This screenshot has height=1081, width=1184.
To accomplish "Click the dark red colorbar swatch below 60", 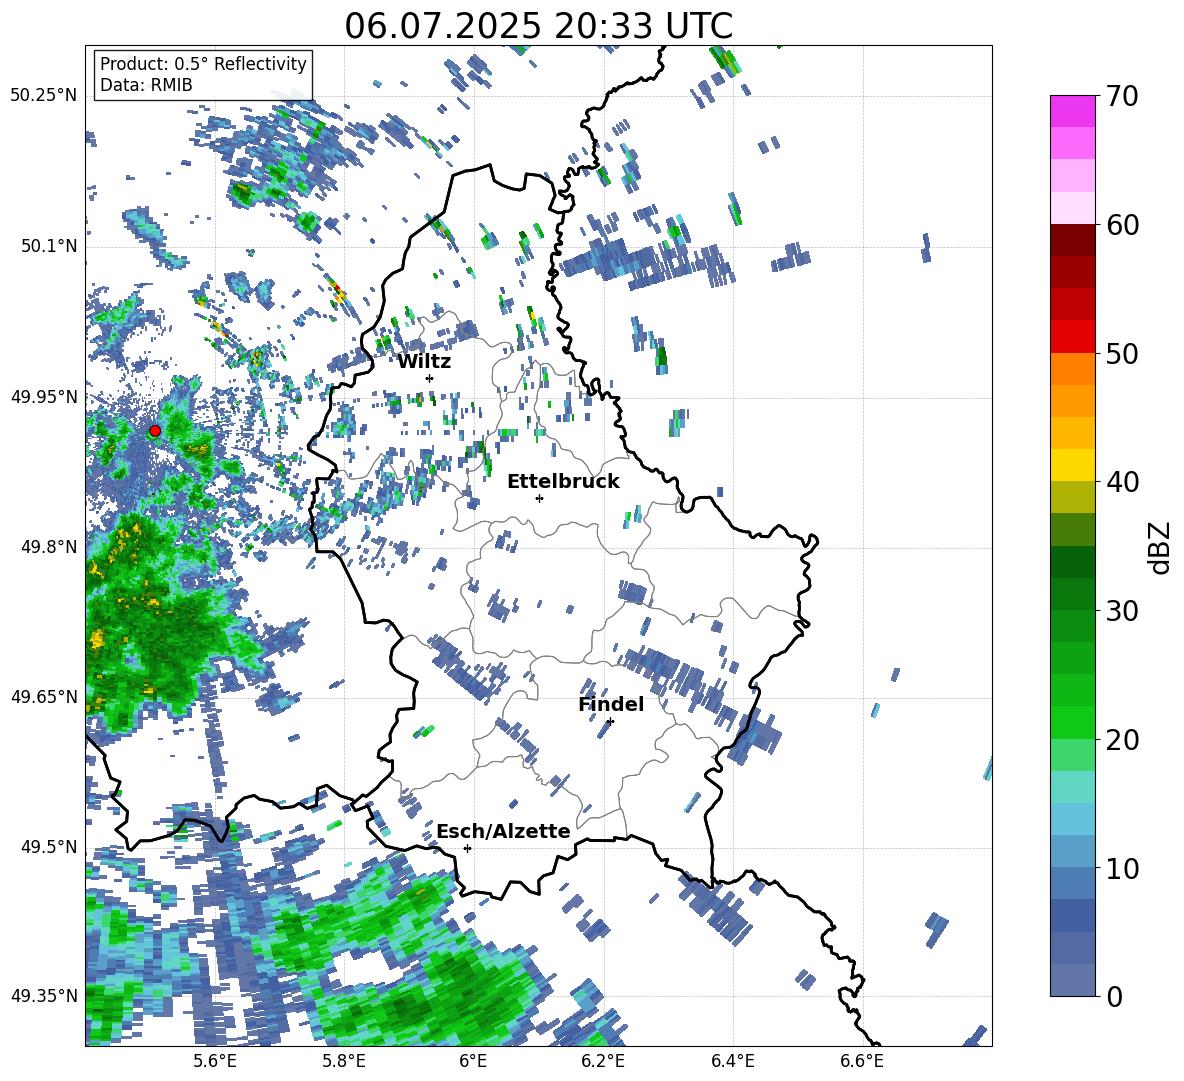I will coord(1072,240).
